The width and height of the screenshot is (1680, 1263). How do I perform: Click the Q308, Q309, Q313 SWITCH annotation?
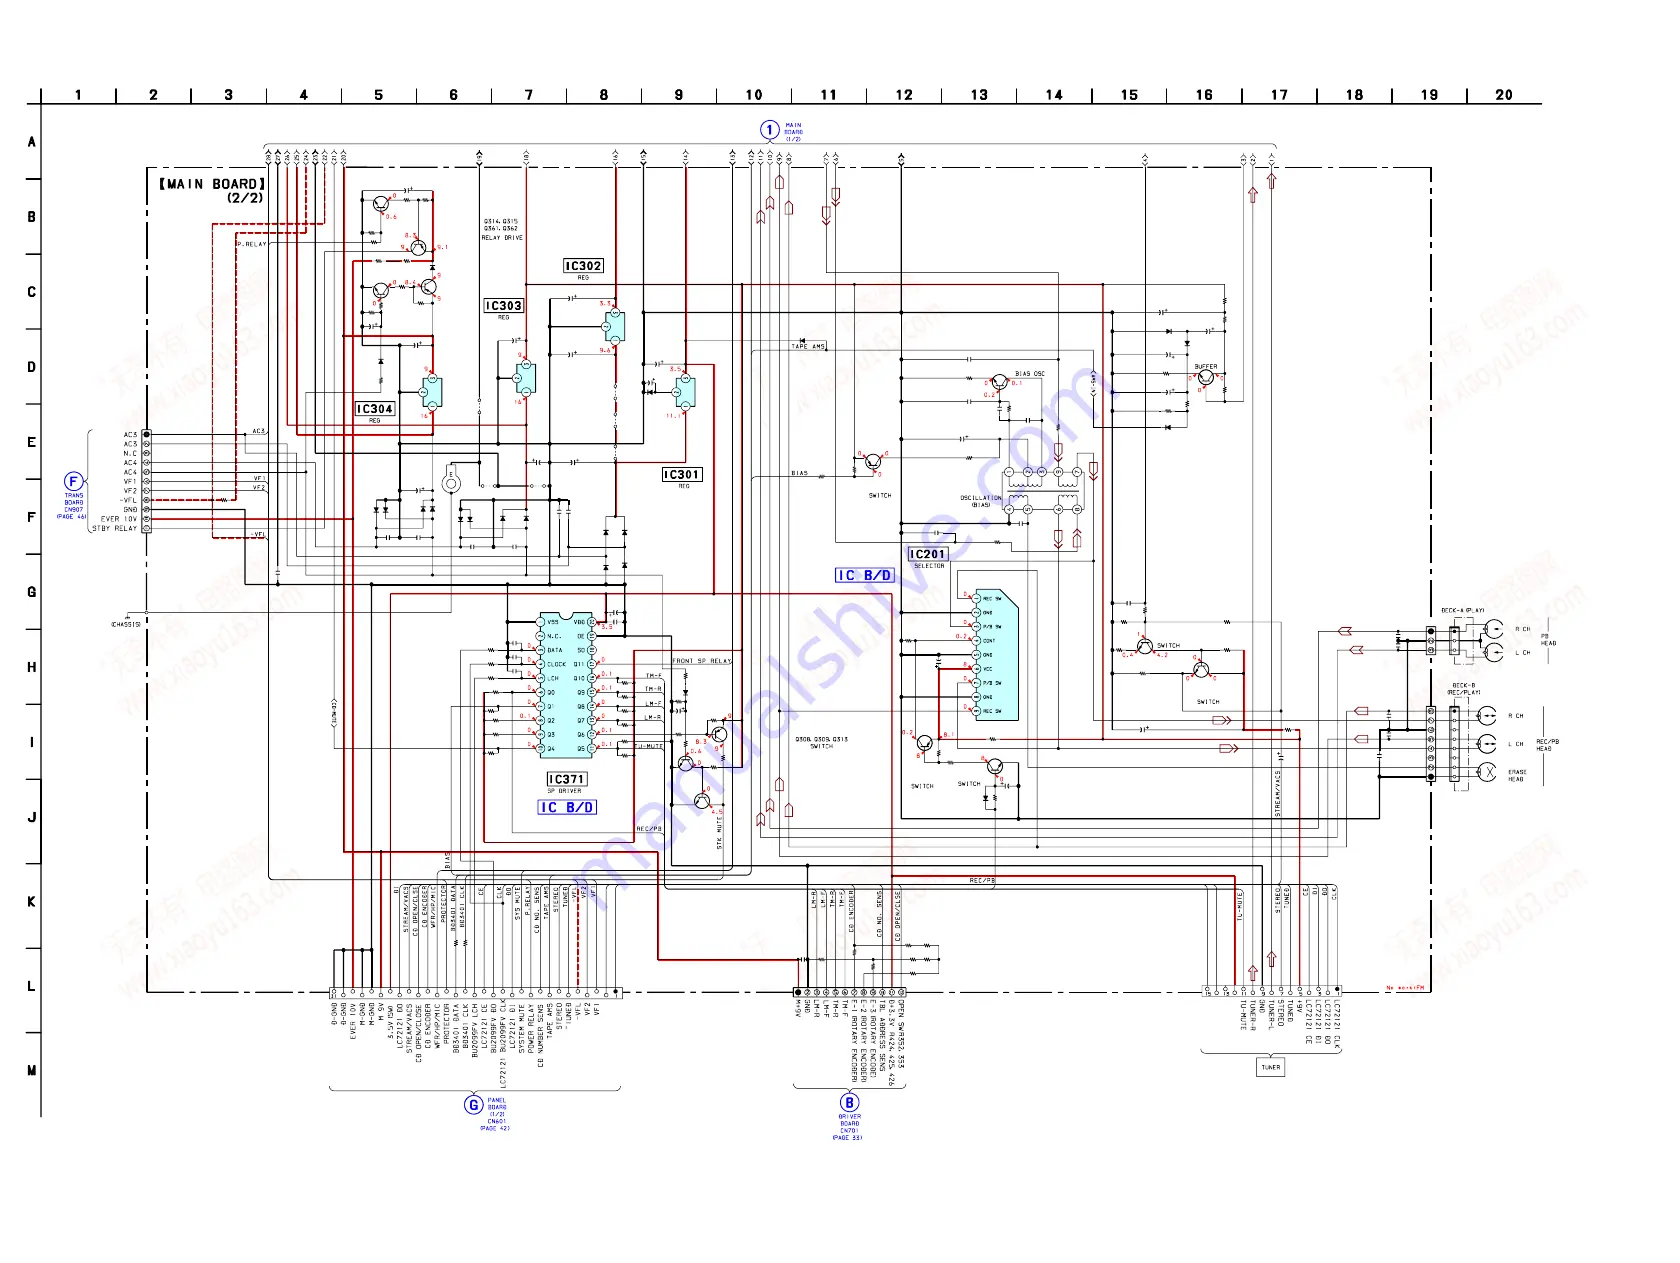tap(821, 743)
